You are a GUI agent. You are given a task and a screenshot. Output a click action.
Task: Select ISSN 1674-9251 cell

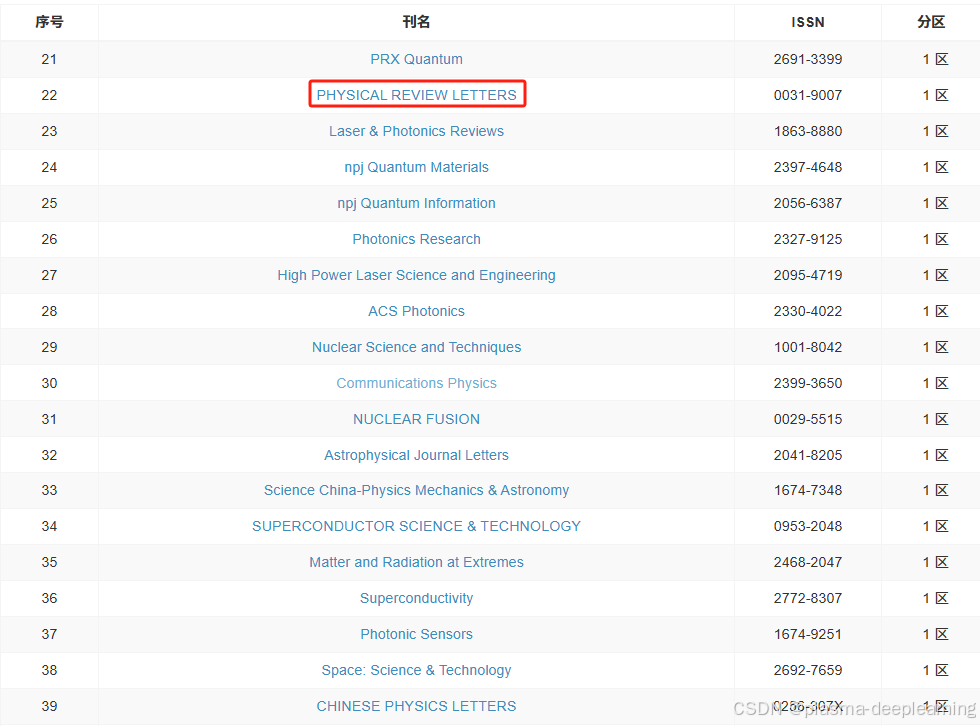[808, 634]
